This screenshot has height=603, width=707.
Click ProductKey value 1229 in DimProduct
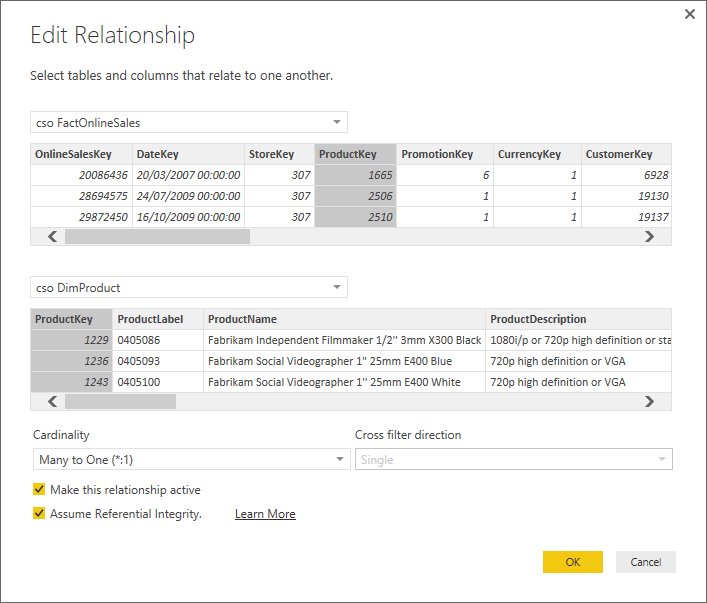[x=71, y=340]
